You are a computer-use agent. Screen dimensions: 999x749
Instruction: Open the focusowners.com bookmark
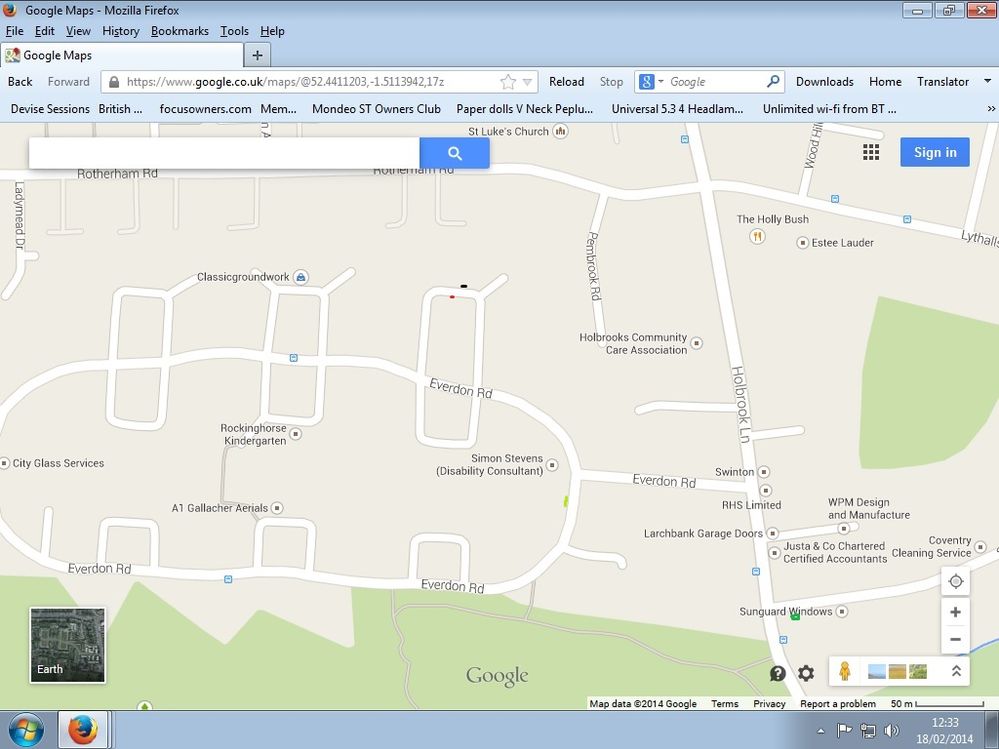(205, 109)
